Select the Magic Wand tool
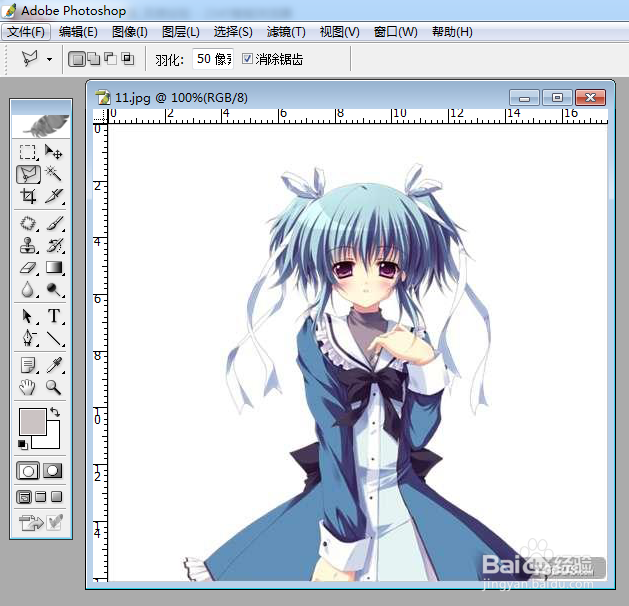 point(53,174)
